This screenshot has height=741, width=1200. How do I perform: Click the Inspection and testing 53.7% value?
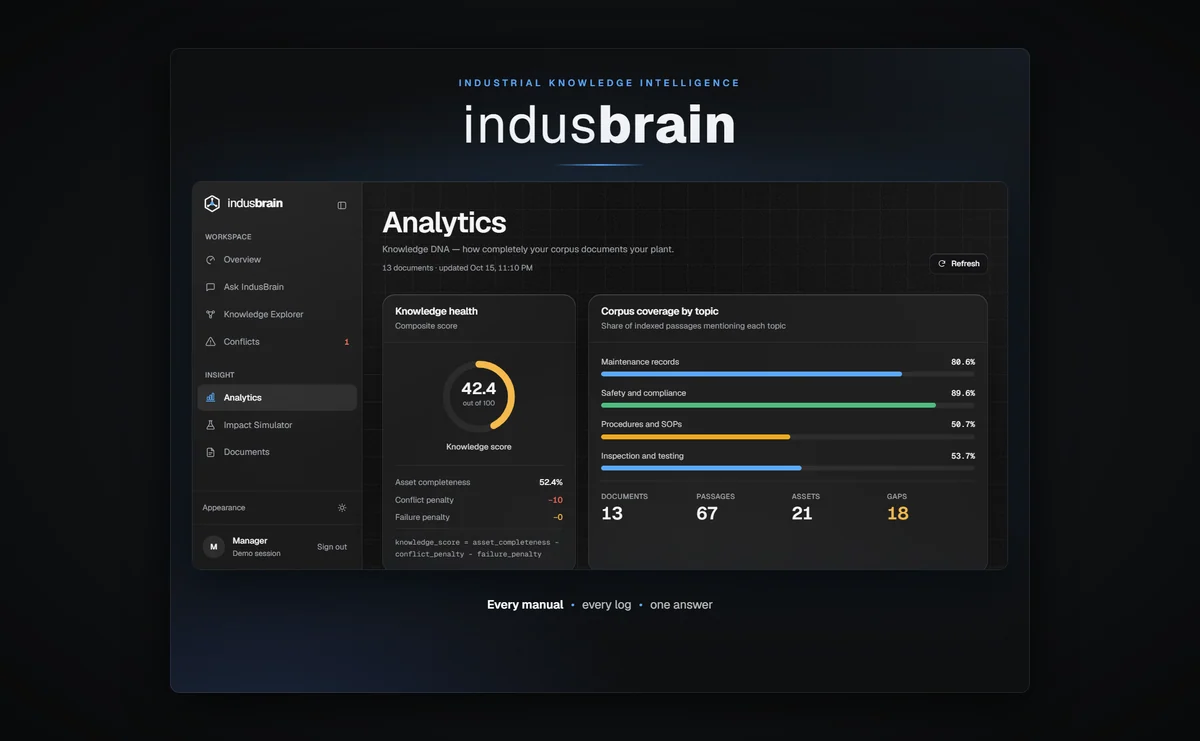click(963, 456)
